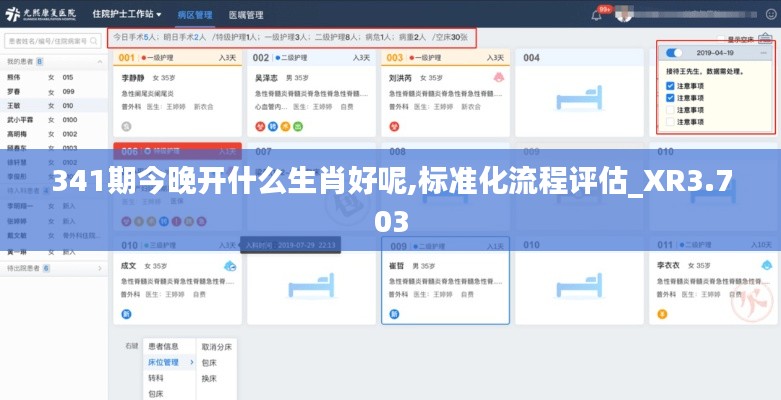The image size is (781, 400).
Task: Uncheck the first 注意事项 checkbox
Action: (x=670, y=85)
